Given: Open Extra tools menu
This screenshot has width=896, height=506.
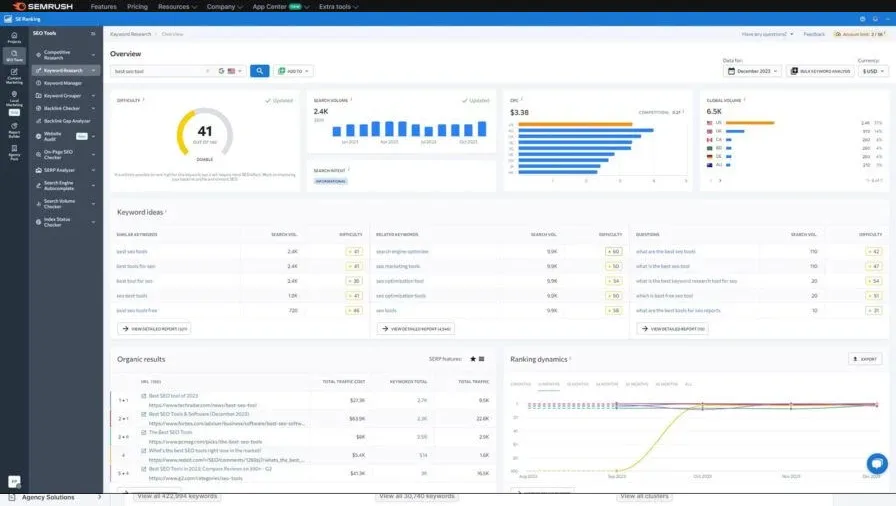Looking at the screenshot, I should 338,7.
